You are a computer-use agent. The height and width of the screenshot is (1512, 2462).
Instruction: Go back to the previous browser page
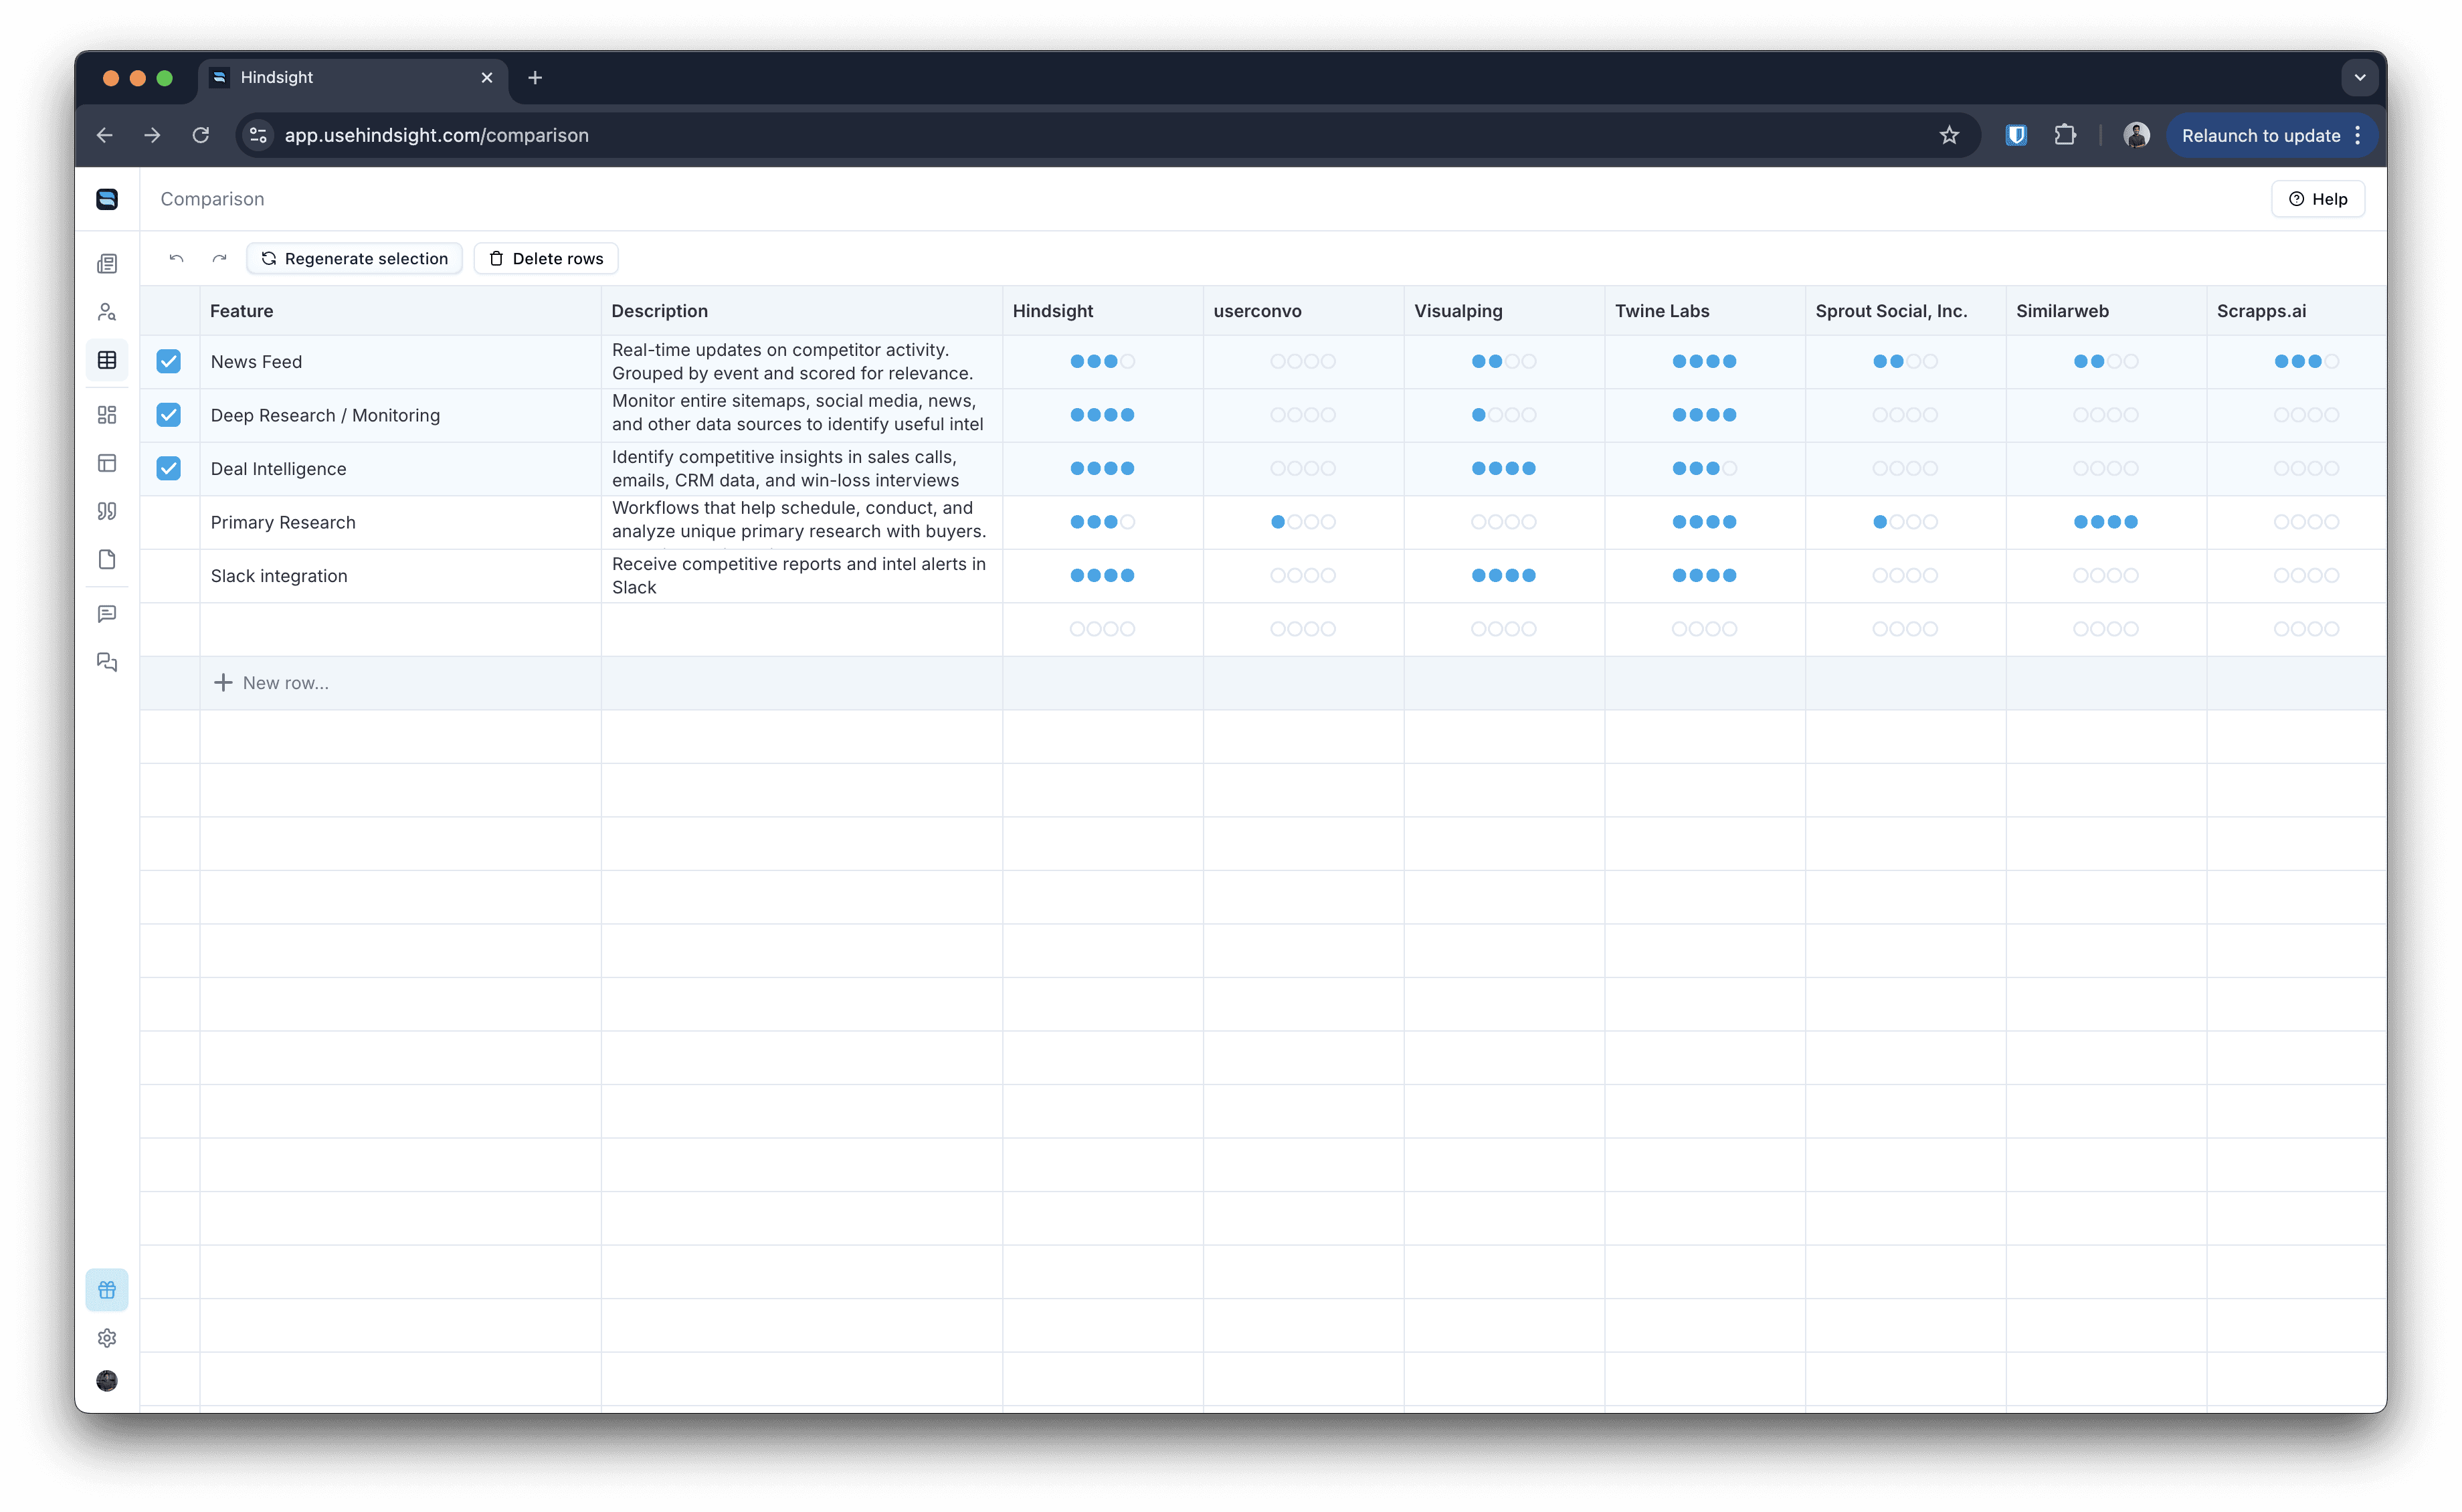coord(104,135)
